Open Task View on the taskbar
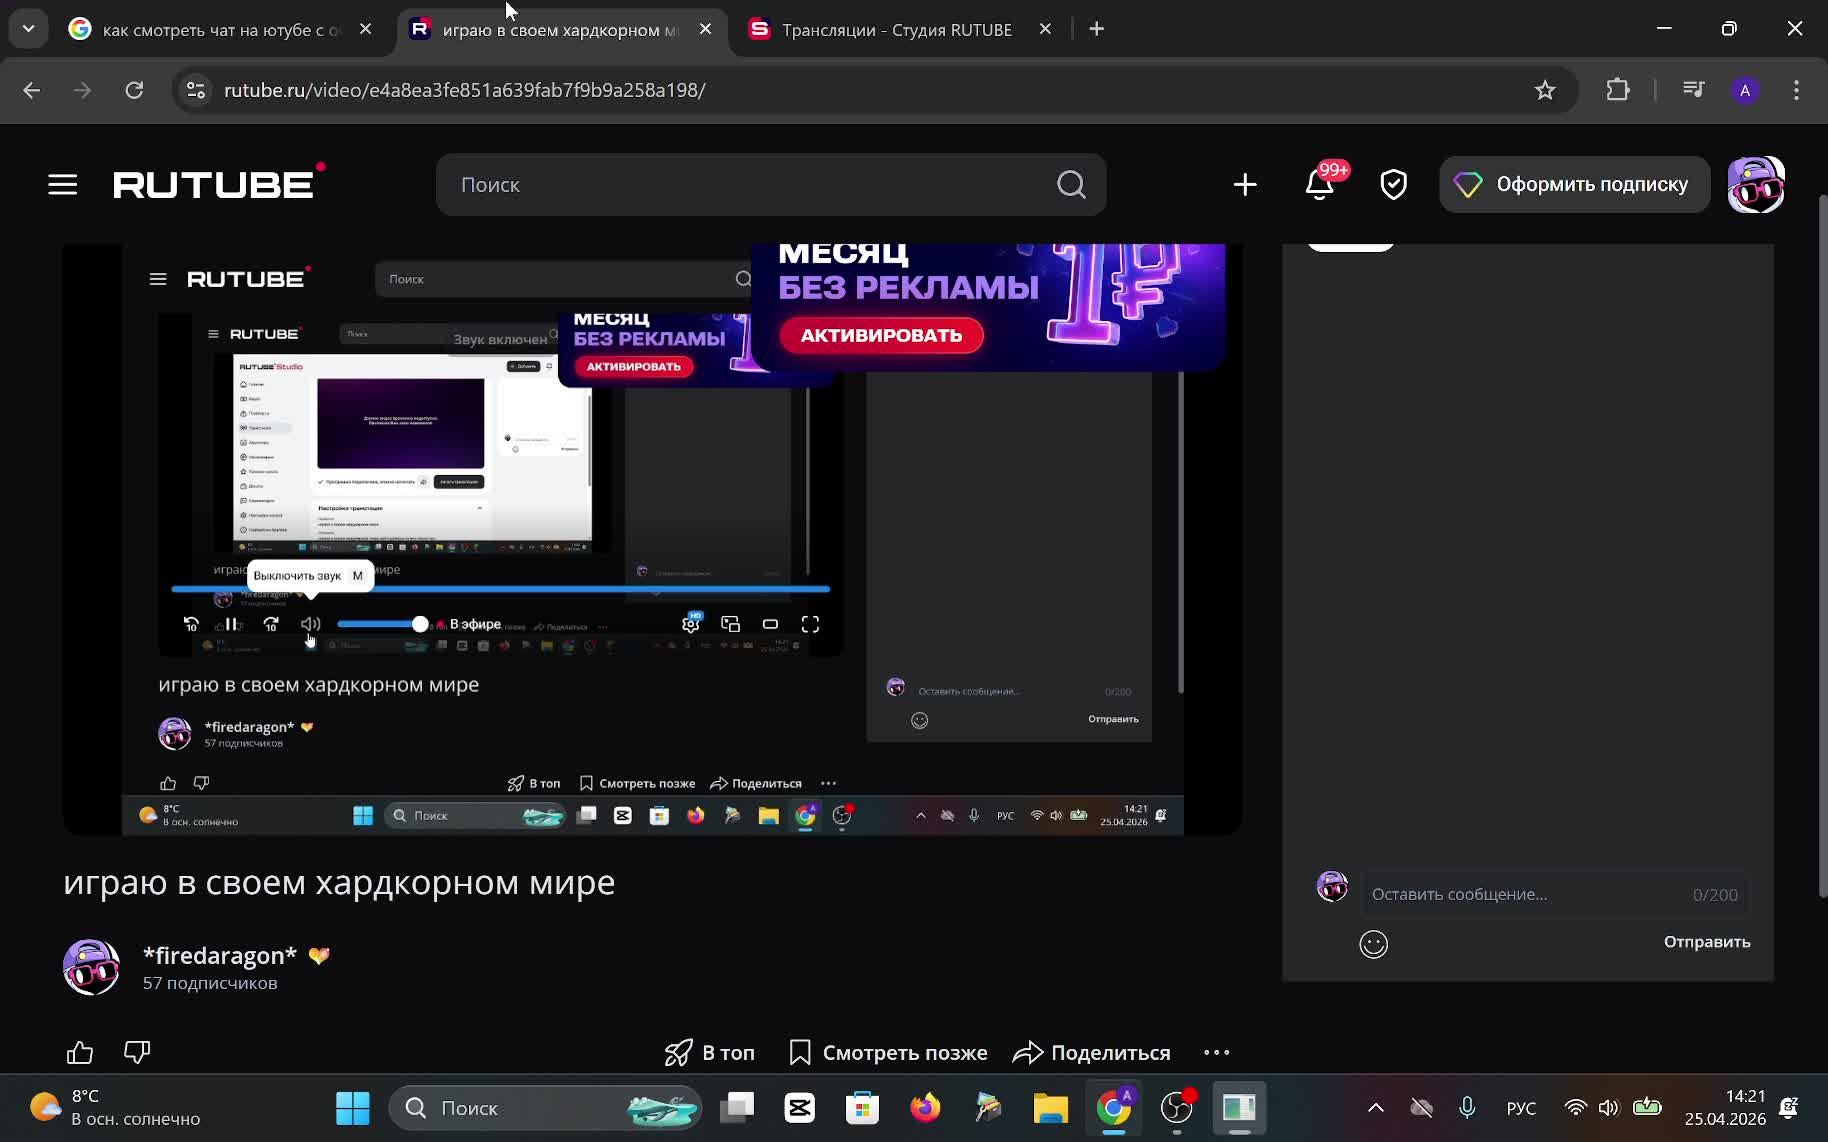This screenshot has height=1142, width=1828. [x=737, y=1108]
